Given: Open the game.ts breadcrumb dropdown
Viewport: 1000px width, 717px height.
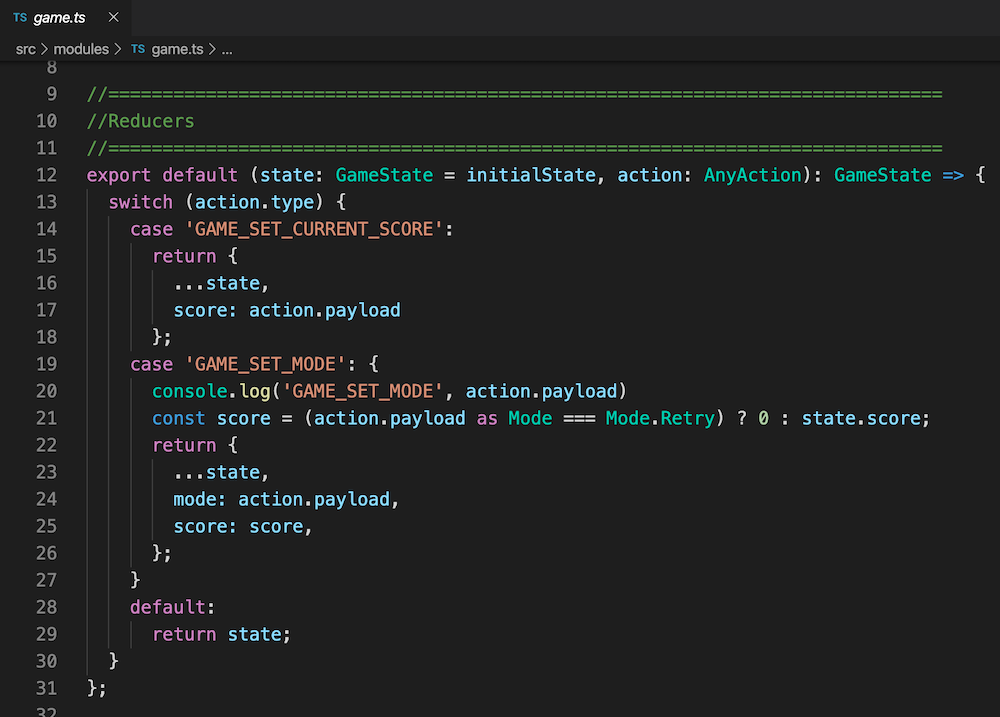Looking at the screenshot, I should [x=177, y=48].
